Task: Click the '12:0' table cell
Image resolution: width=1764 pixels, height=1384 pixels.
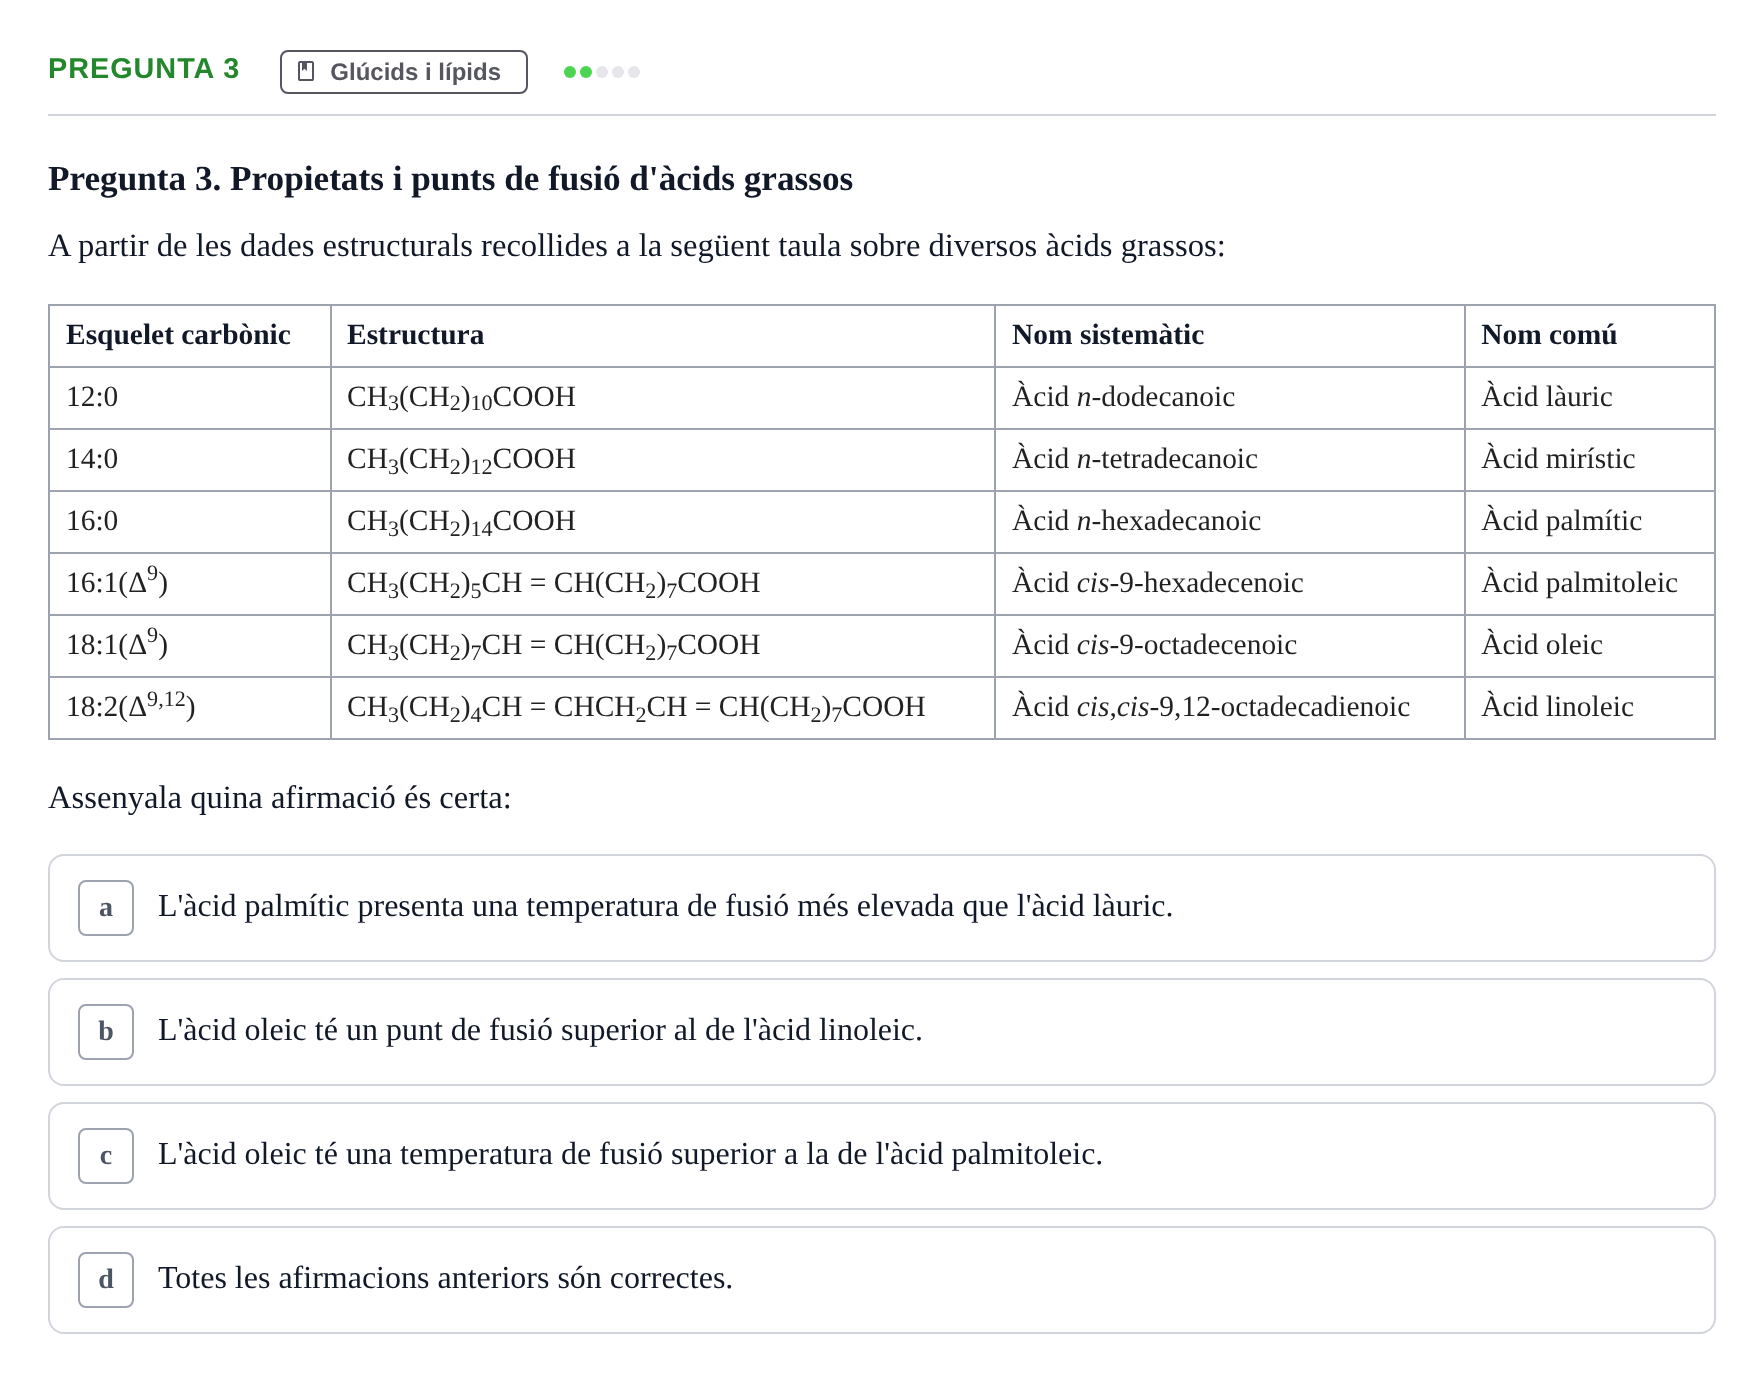Action: coord(190,398)
